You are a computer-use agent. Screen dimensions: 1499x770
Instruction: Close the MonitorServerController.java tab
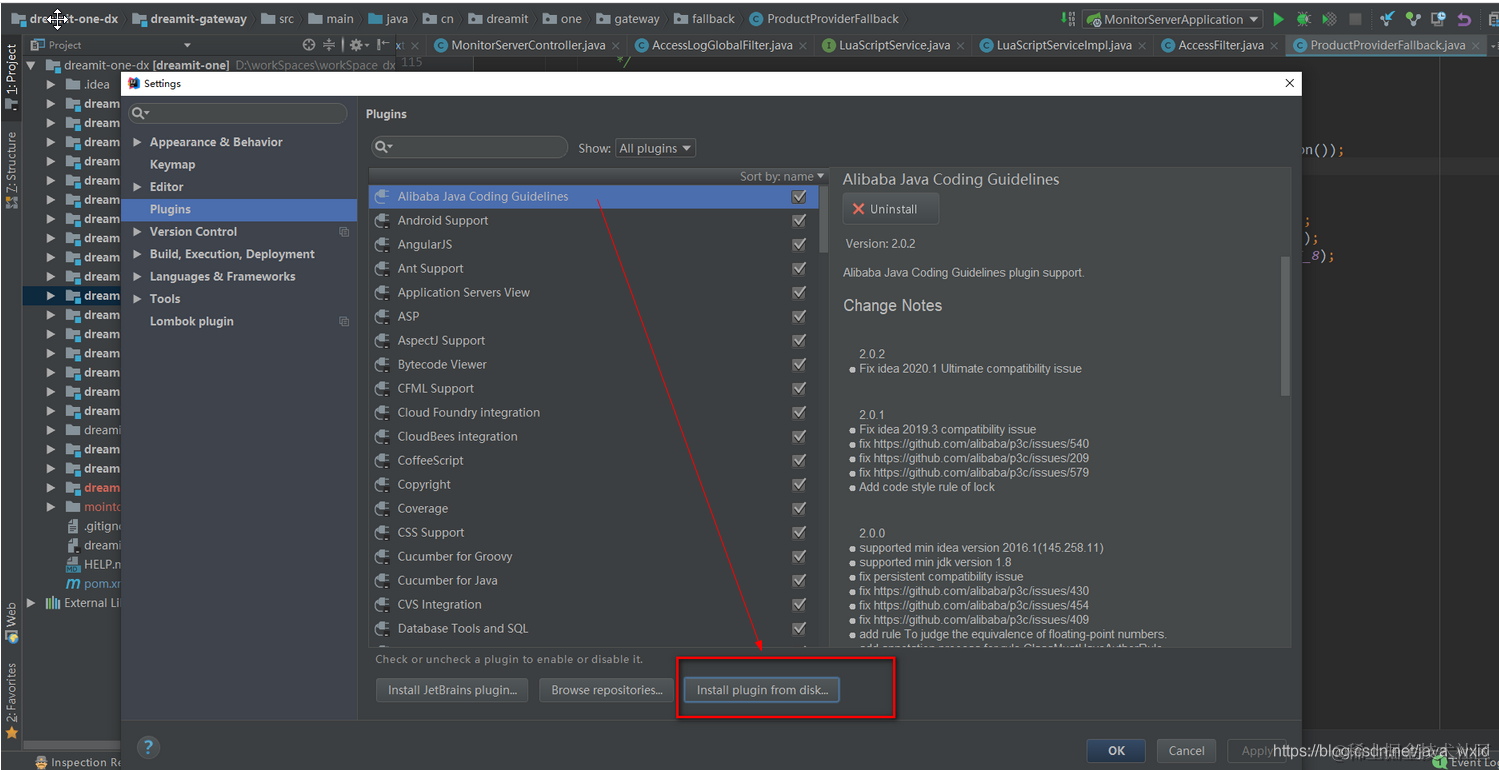[617, 45]
